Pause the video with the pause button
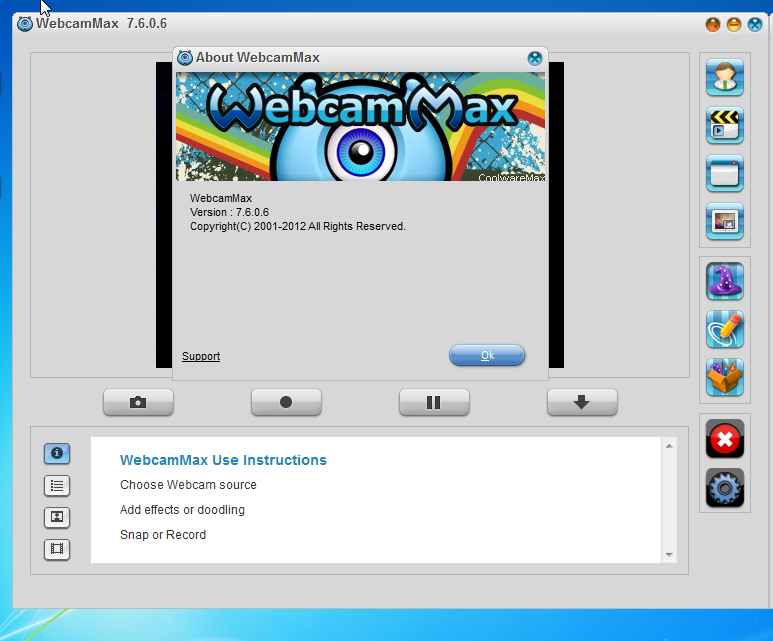773x641 pixels. pyautogui.click(x=434, y=402)
